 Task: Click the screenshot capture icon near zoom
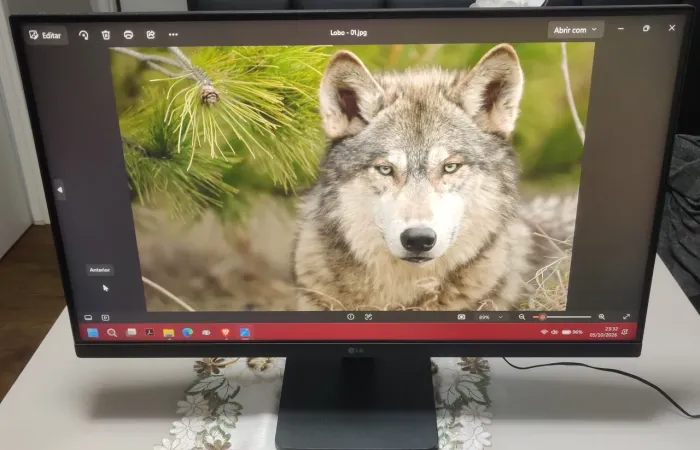[461, 317]
